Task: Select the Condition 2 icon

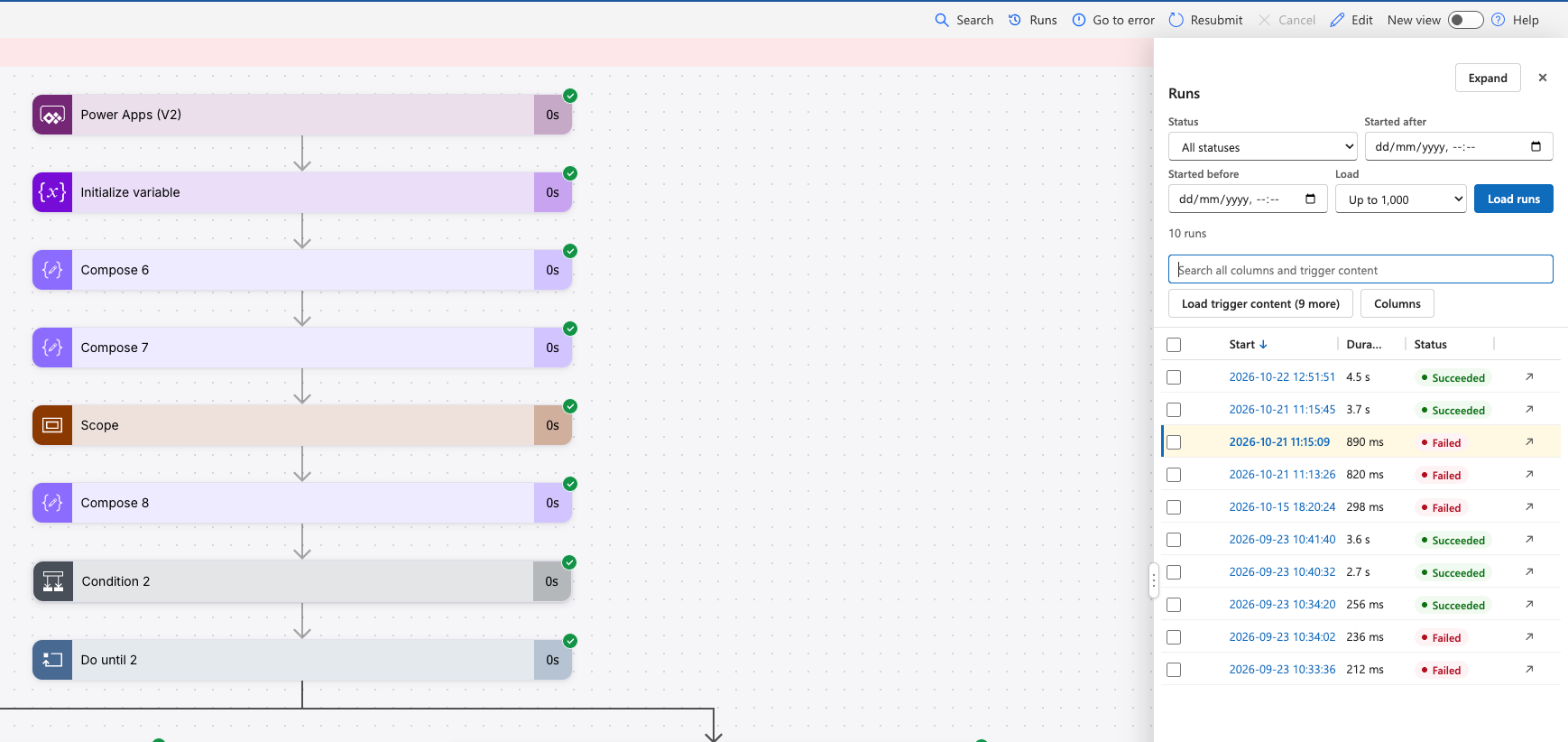Action: click(53, 581)
